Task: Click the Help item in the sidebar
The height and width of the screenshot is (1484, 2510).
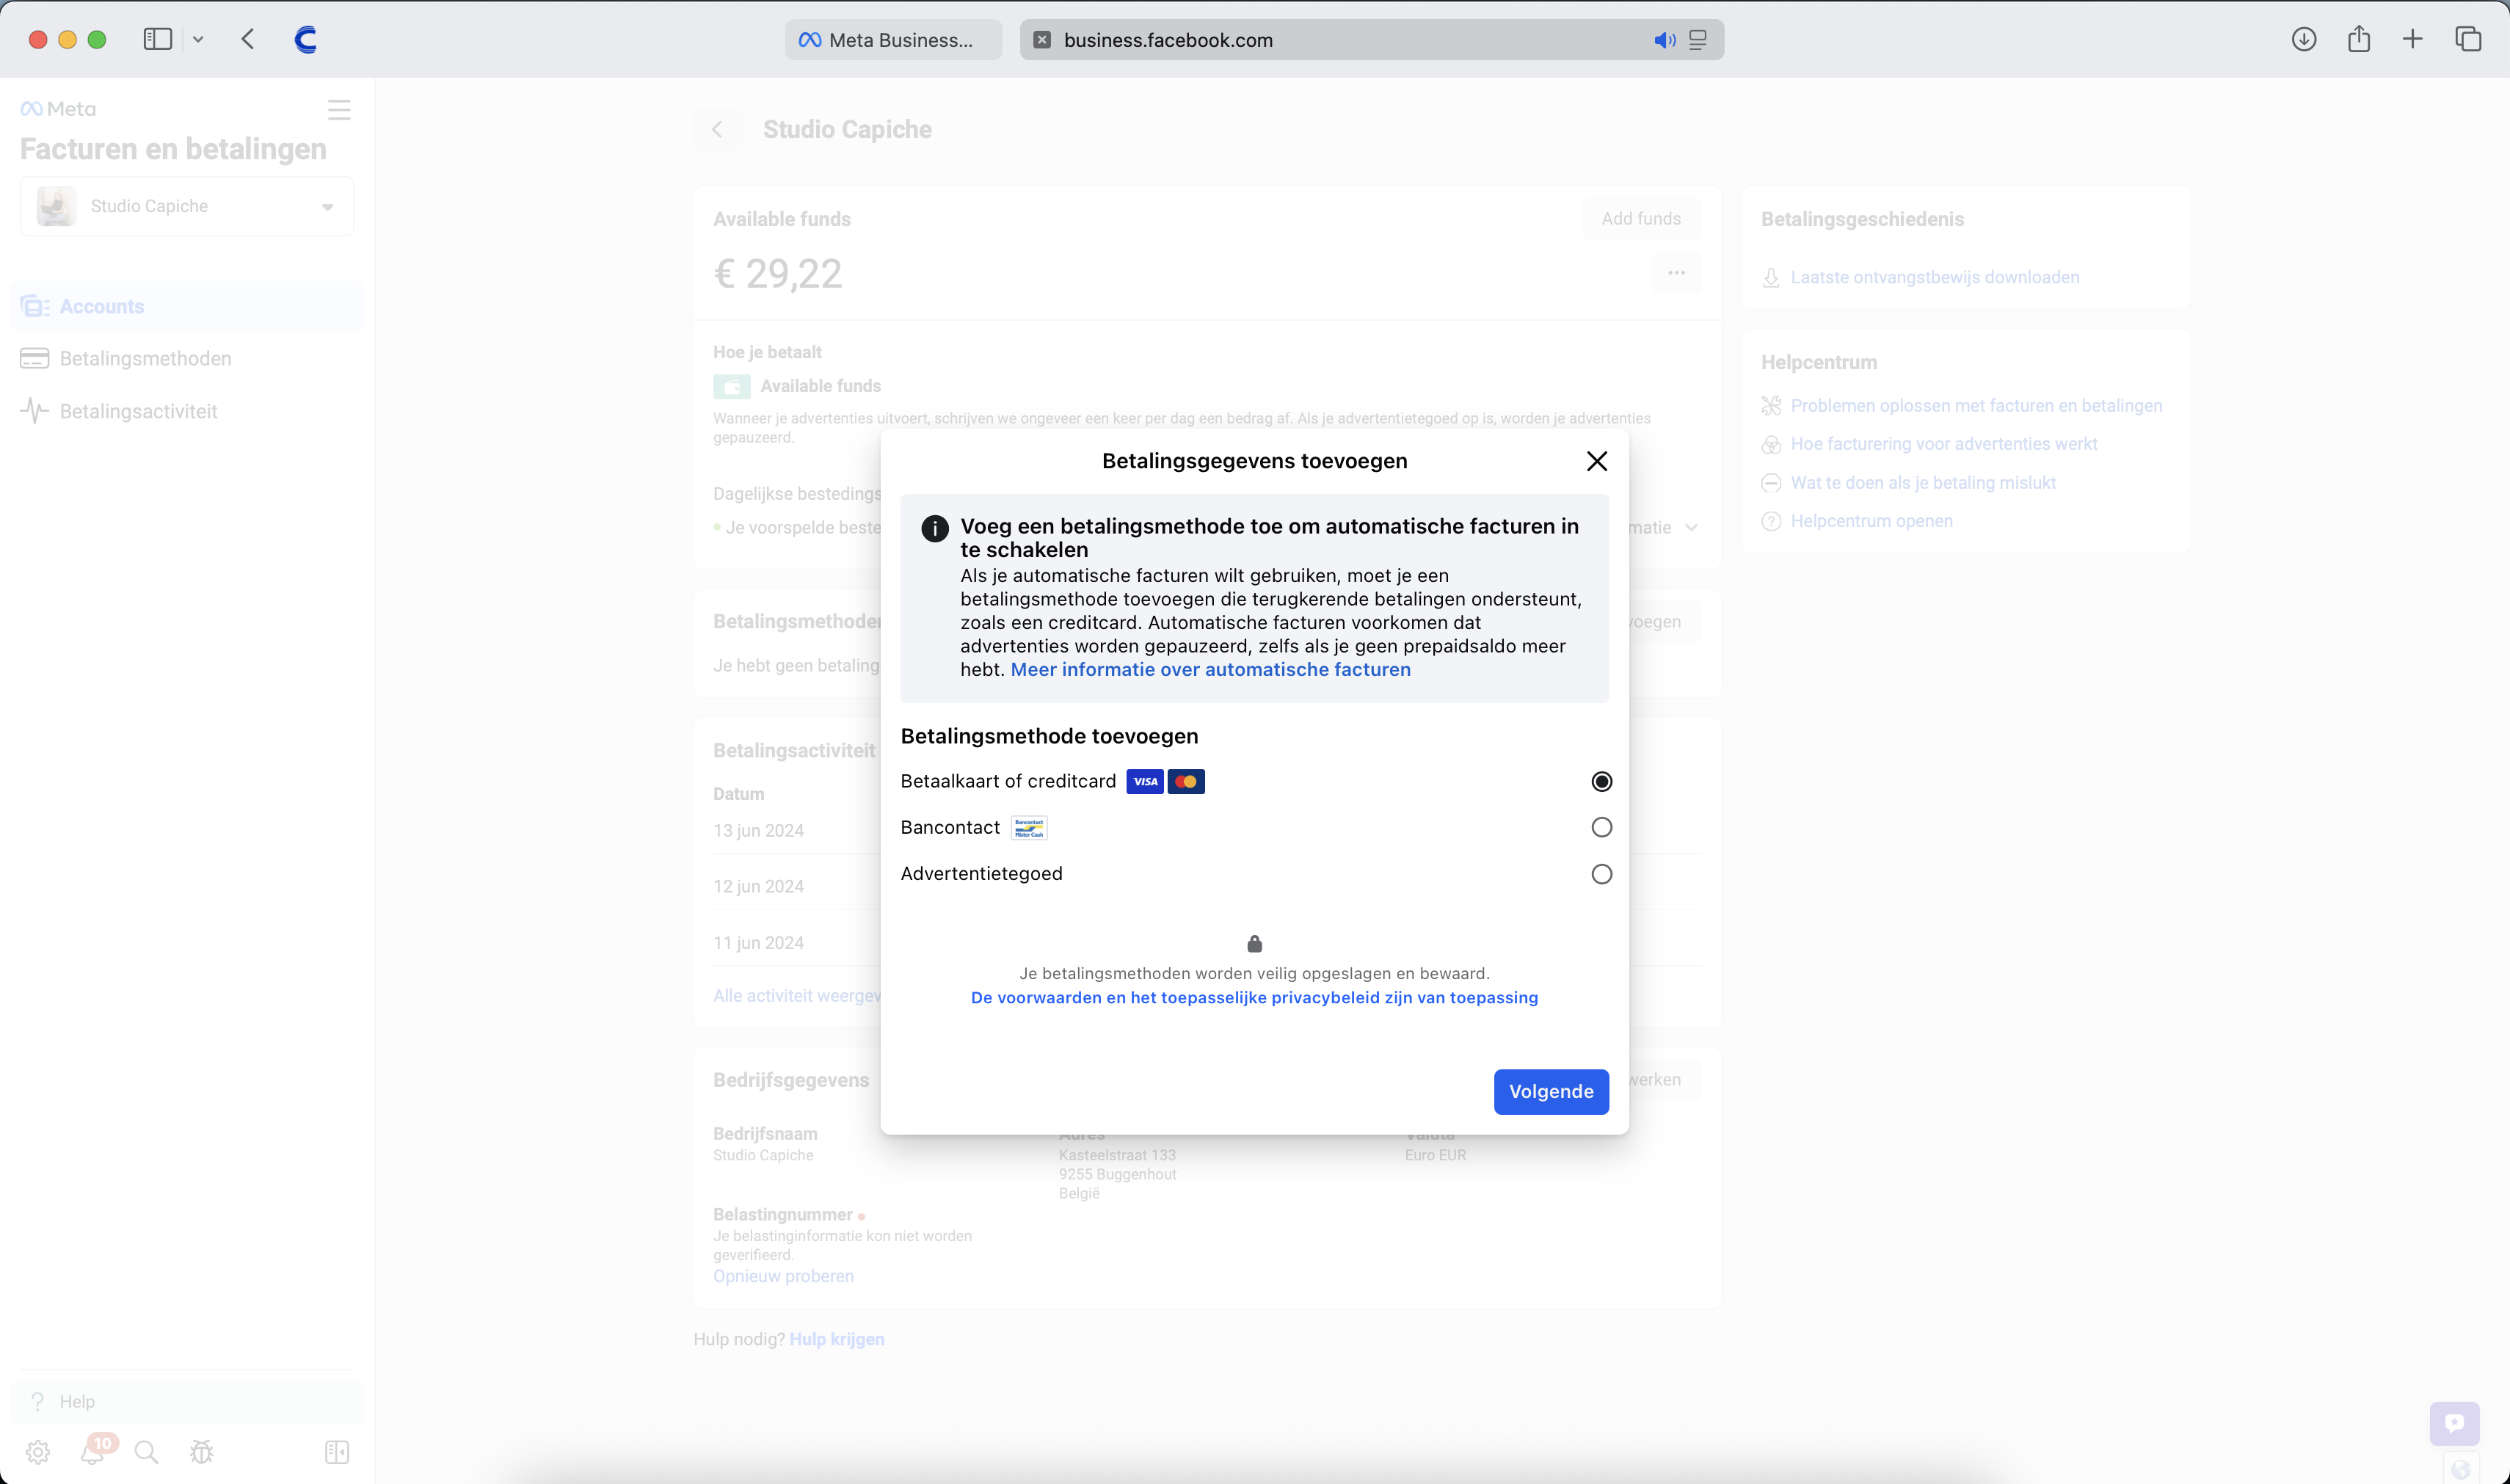Action: click(187, 1401)
